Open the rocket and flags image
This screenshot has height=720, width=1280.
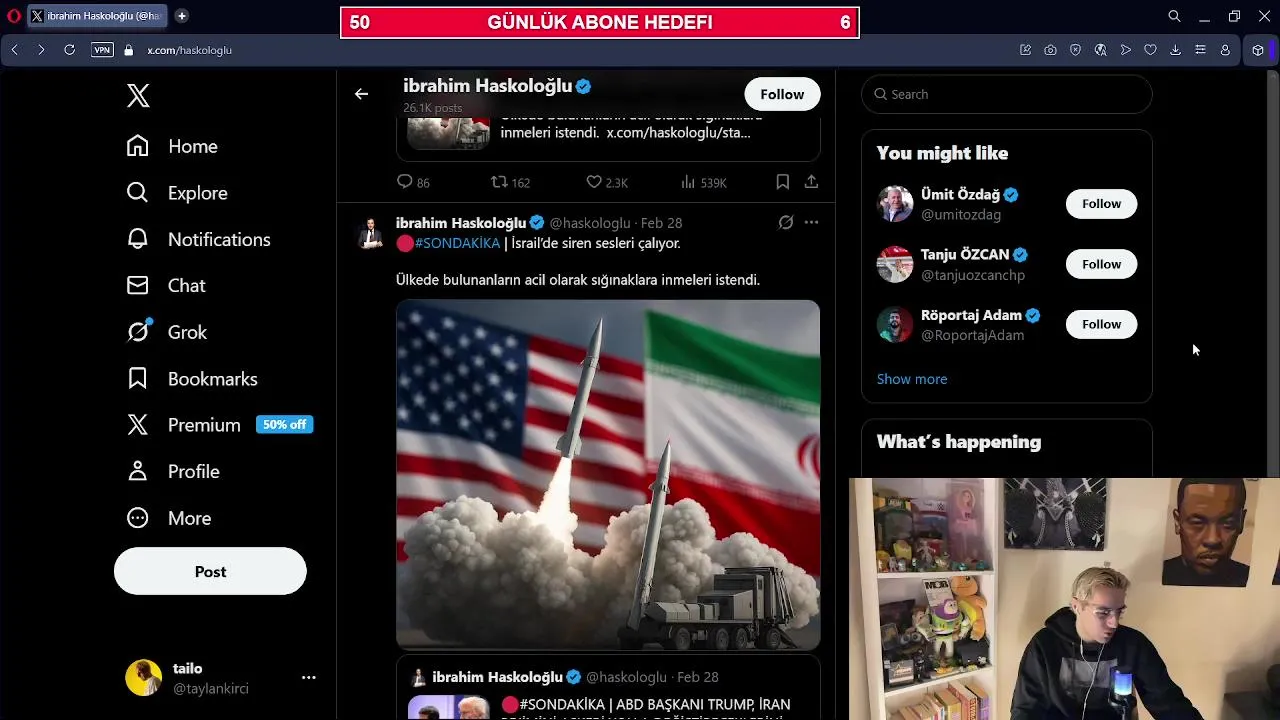tap(608, 474)
